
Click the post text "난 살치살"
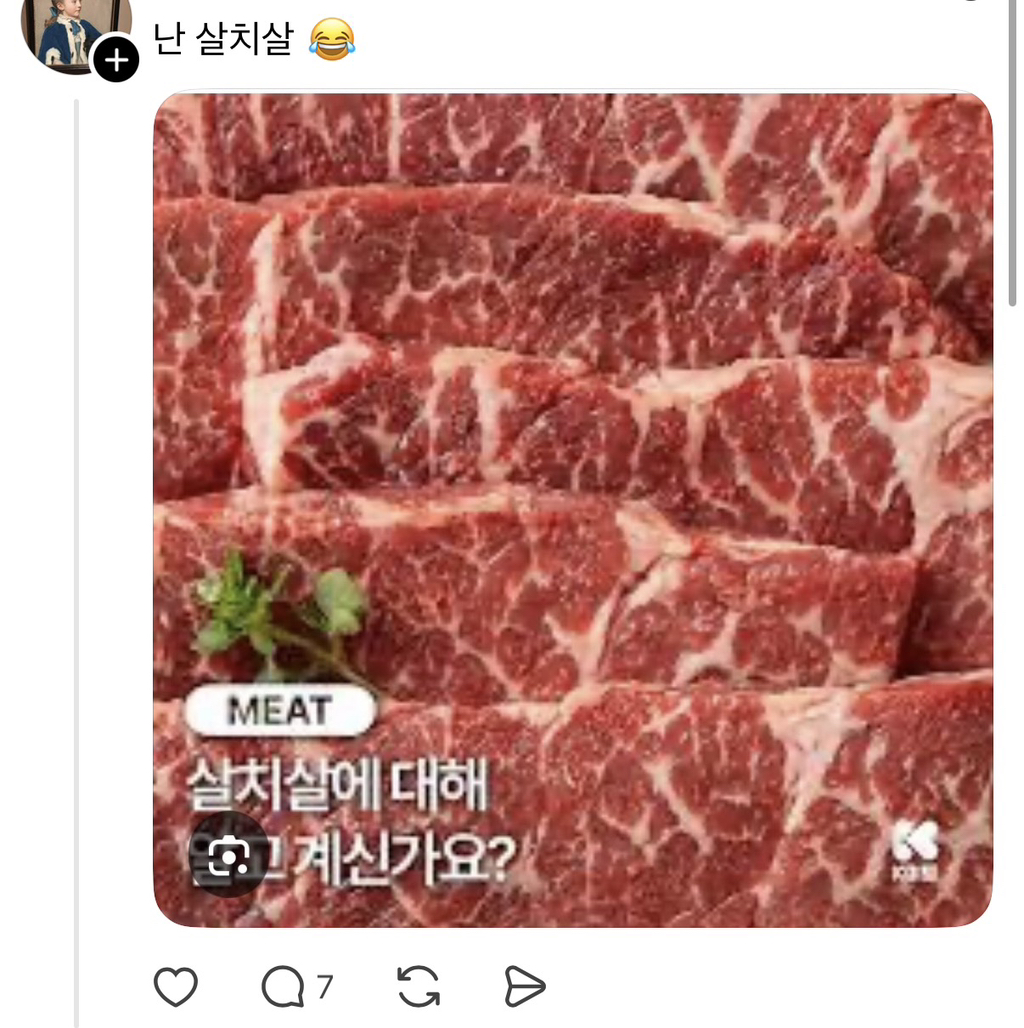coord(223,39)
